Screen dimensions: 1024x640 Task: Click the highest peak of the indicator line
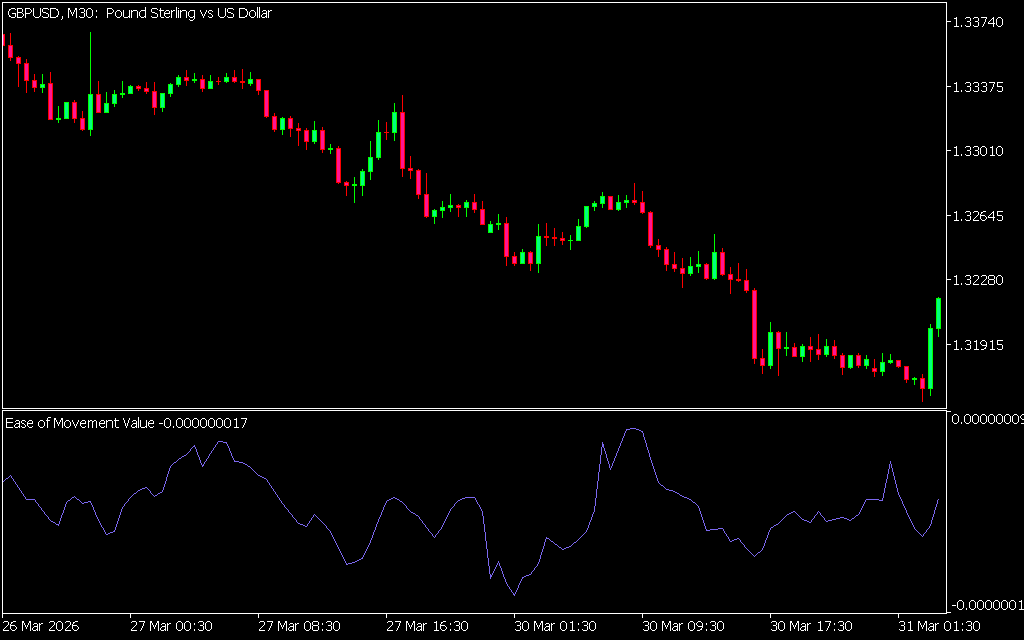(632, 429)
